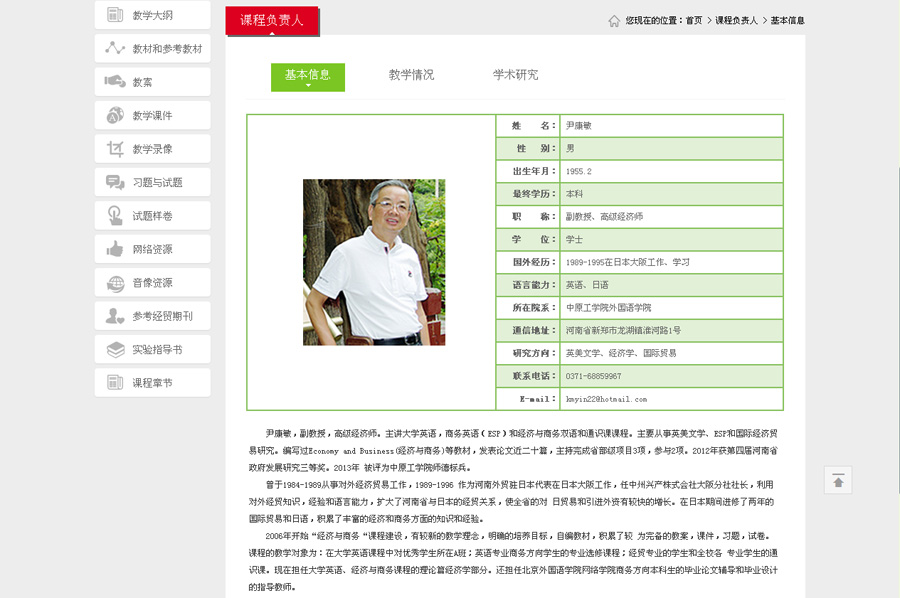Click 课程负责人 breadcrumb link
This screenshot has width=900, height=598.
736,21
